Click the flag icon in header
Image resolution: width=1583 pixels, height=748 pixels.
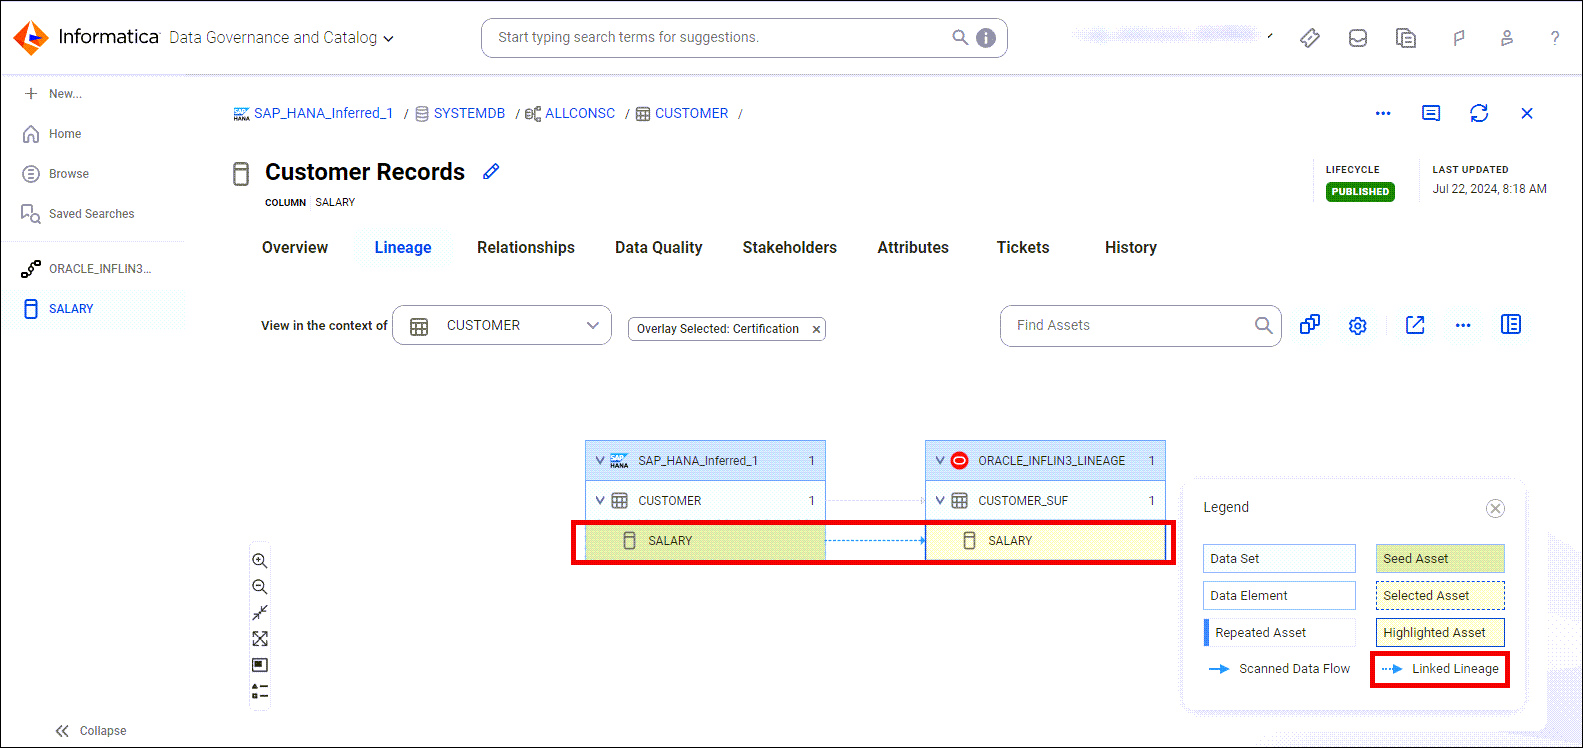coord(1459,38)
